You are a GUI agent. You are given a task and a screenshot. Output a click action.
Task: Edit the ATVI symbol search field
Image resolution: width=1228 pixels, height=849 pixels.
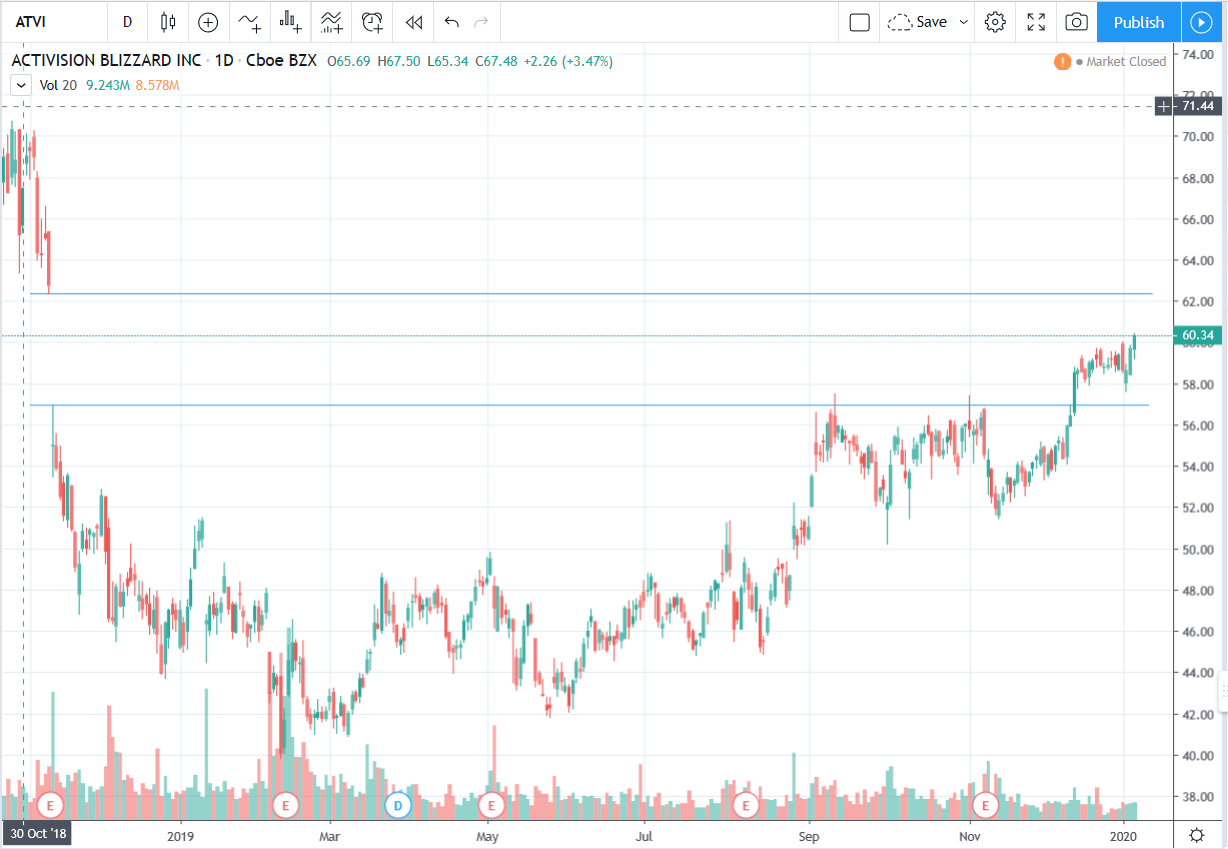(x=55, y=22)
